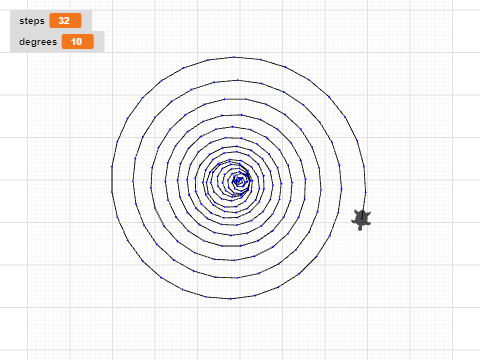This screenshot has height=360, width=480.
Task: Click the empty grid area below the spiral
Action: click(x=233, y=328)
